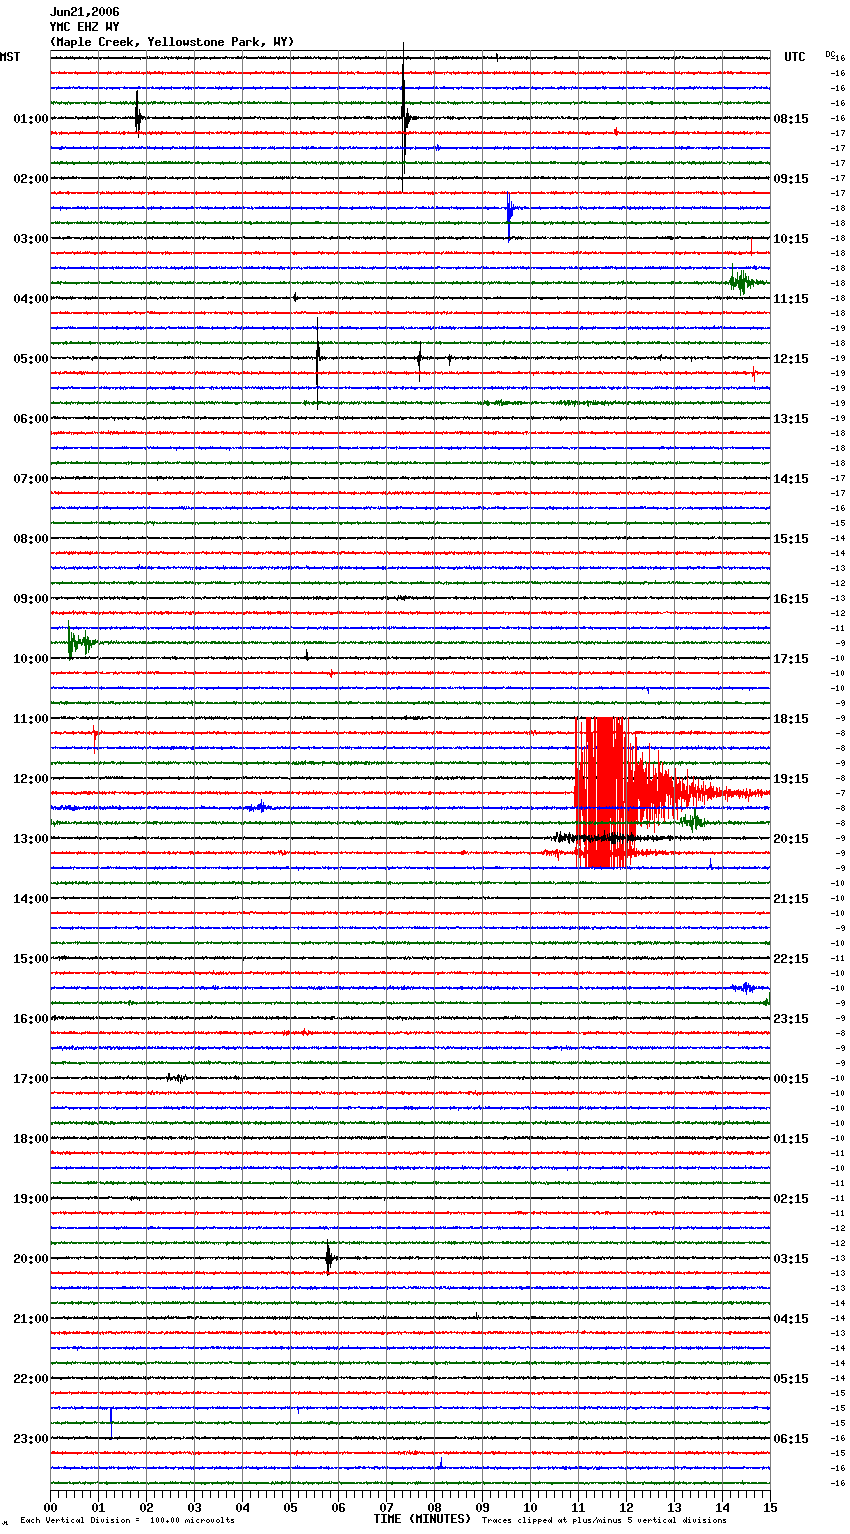Click the 08:15 UTC time label
Viewport: 850px width, 1534px height.
click(791, 119)
